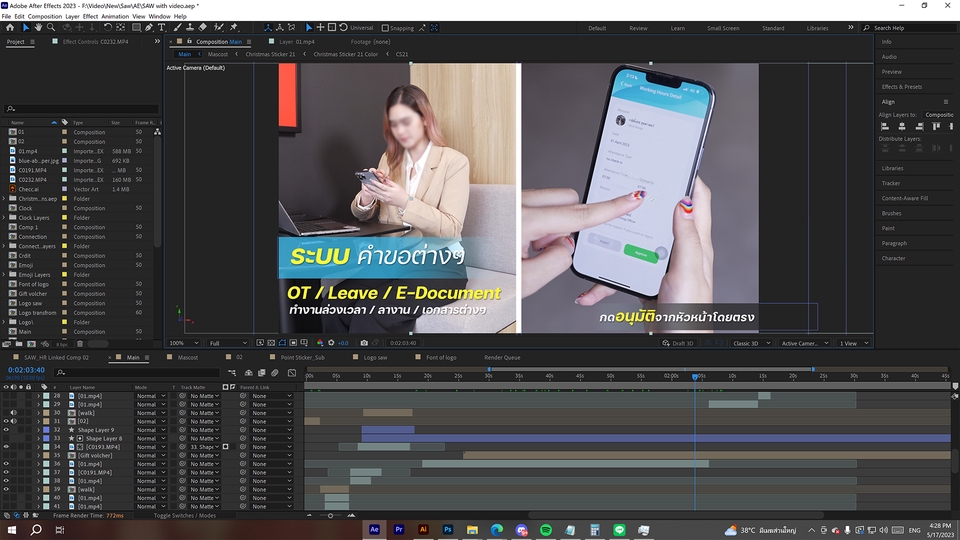
Task: Open the composition flowchart icon in timeline
Action: click(231, 373)
